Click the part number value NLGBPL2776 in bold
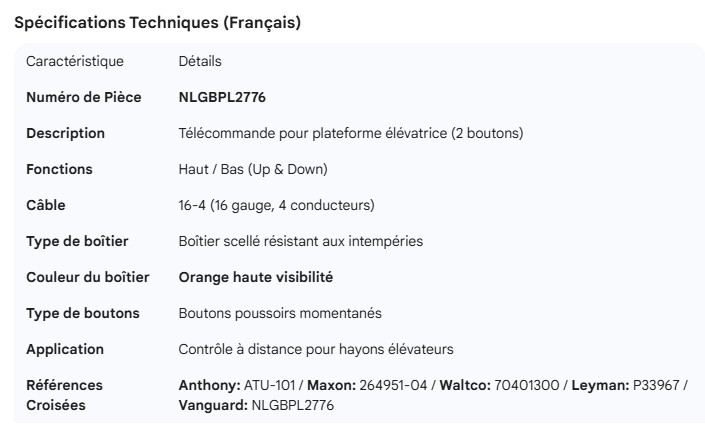Screen dimensions: 705x426 pos(222,98)
